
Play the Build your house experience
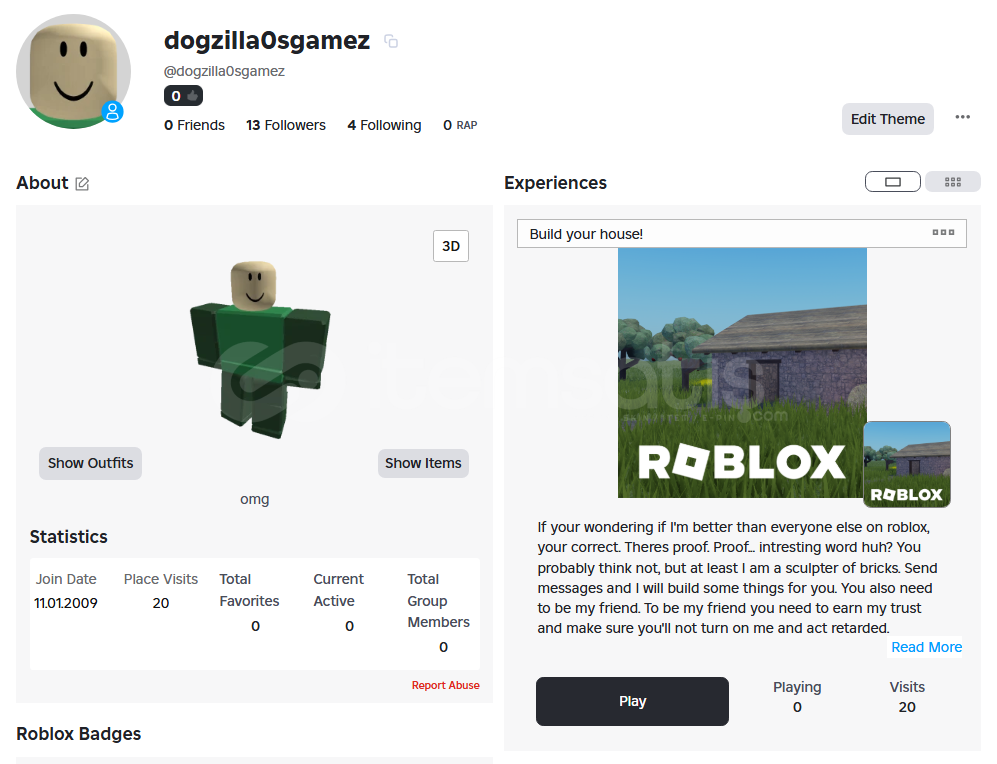632,701
